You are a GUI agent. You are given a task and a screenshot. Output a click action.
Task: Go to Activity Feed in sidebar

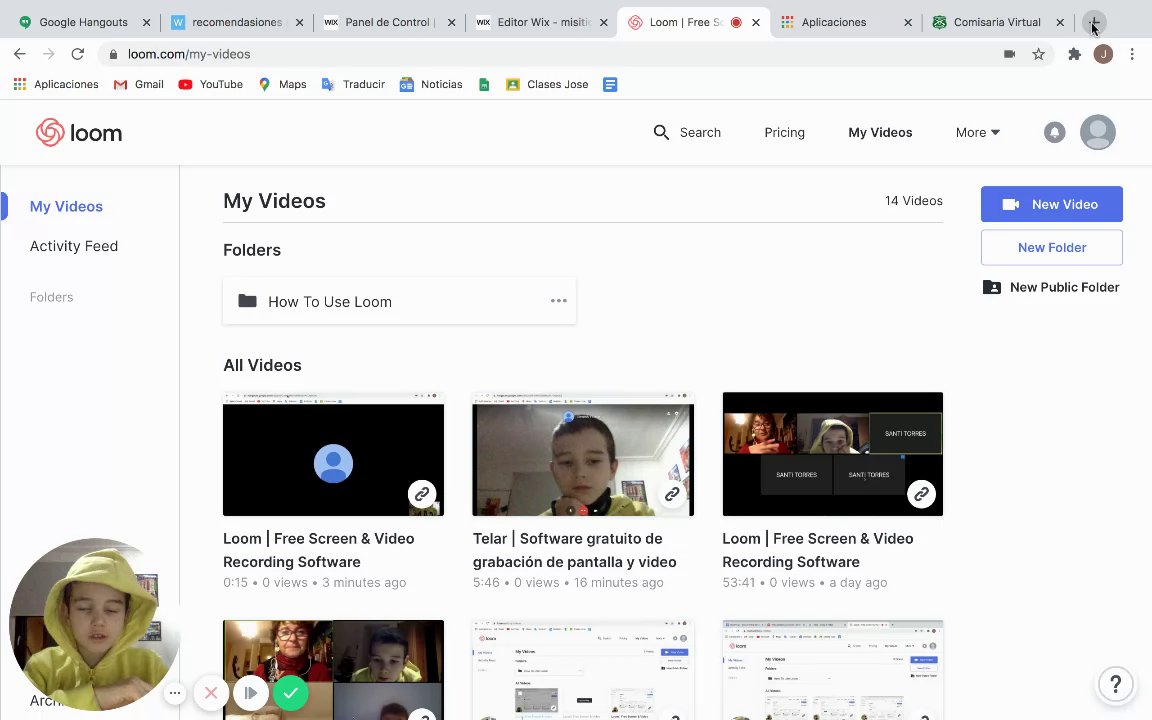[74, 246]
